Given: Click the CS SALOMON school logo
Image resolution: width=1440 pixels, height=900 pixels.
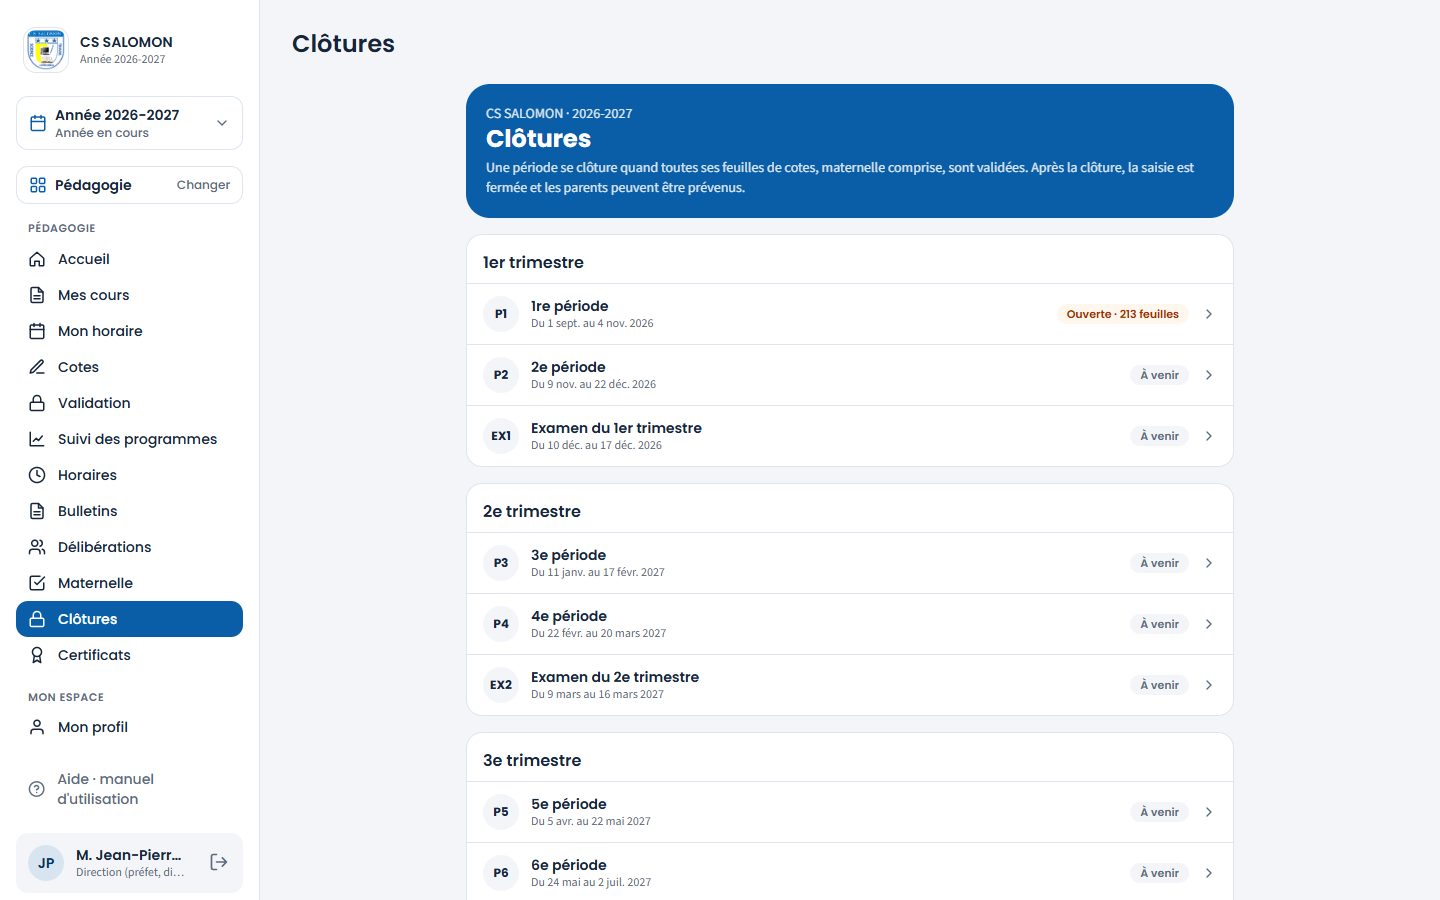Looking at the screenshot, I should pyautogui.click(x=46, y=50).
